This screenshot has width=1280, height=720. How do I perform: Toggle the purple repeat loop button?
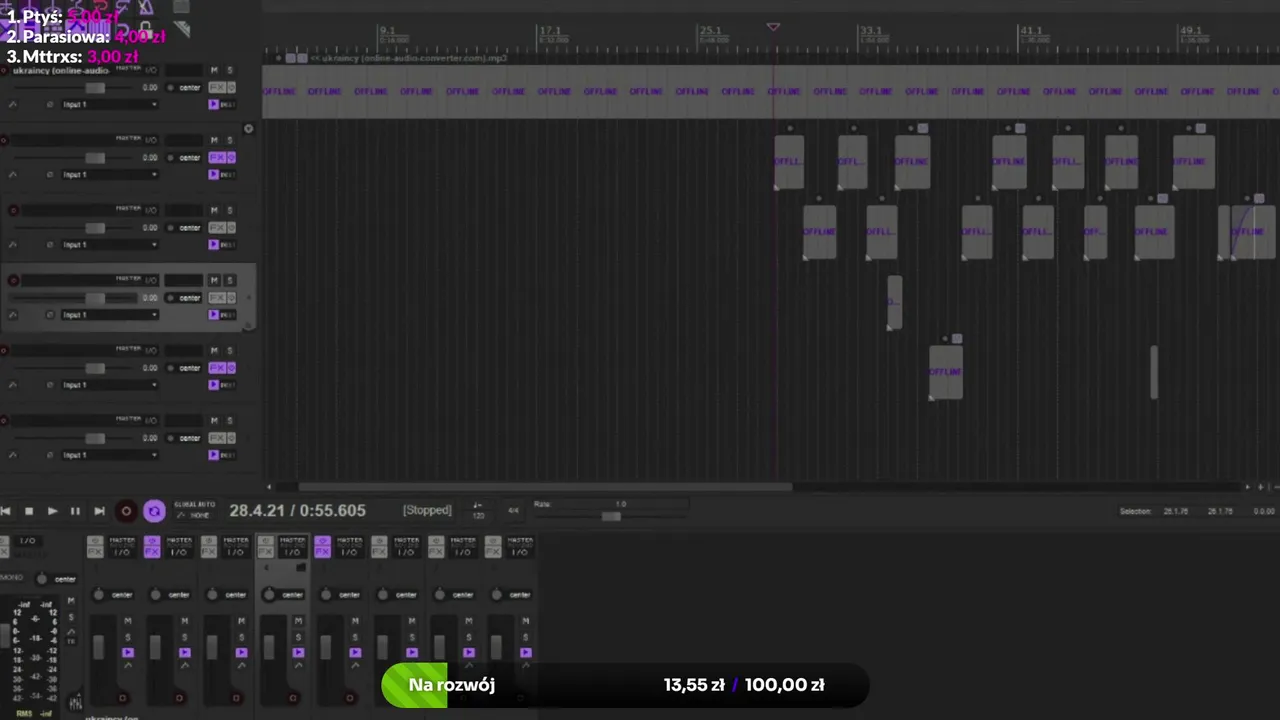pyautogui.click(x=154, y=511)
